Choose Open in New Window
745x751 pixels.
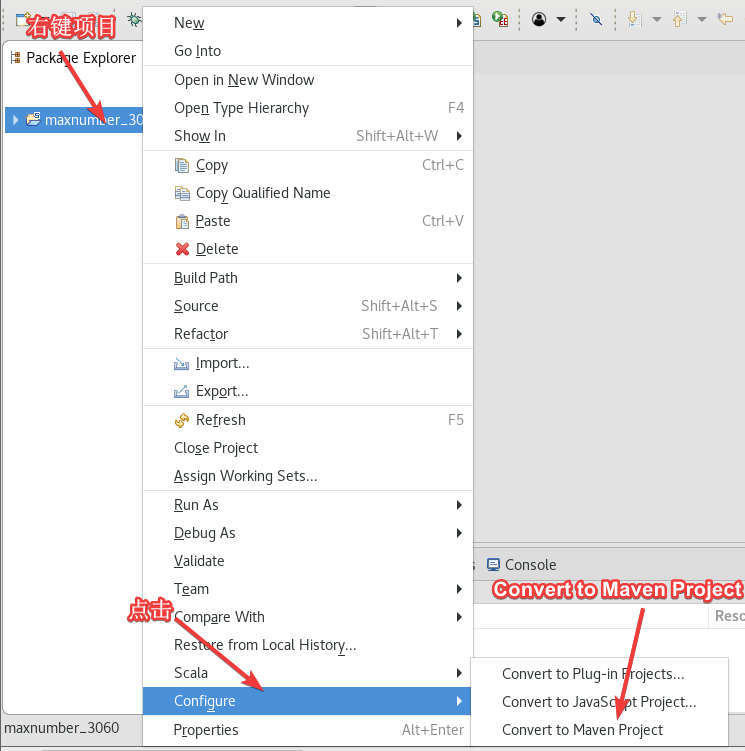tap(308, 80)
